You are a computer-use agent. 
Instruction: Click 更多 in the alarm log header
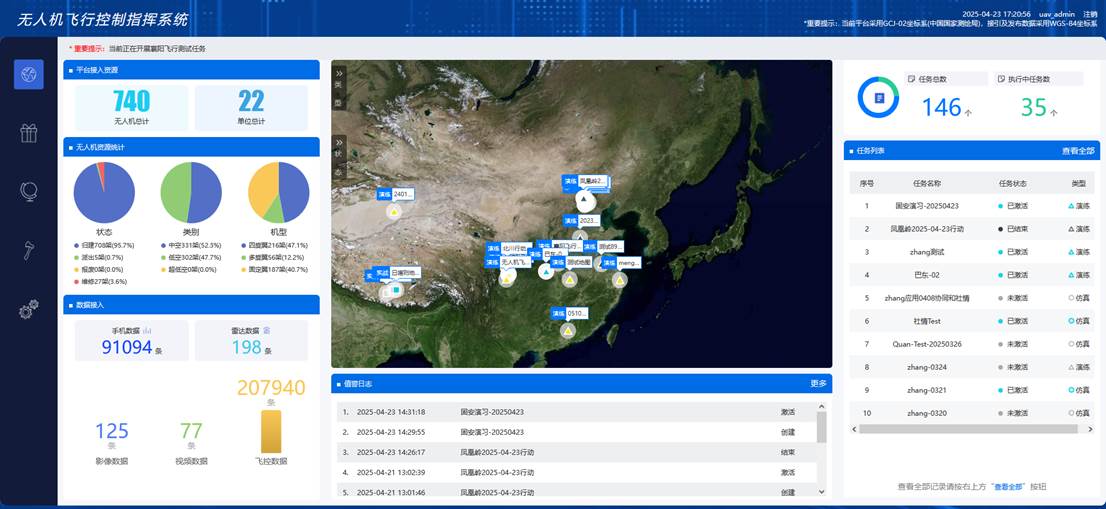(x=817, y=383)
